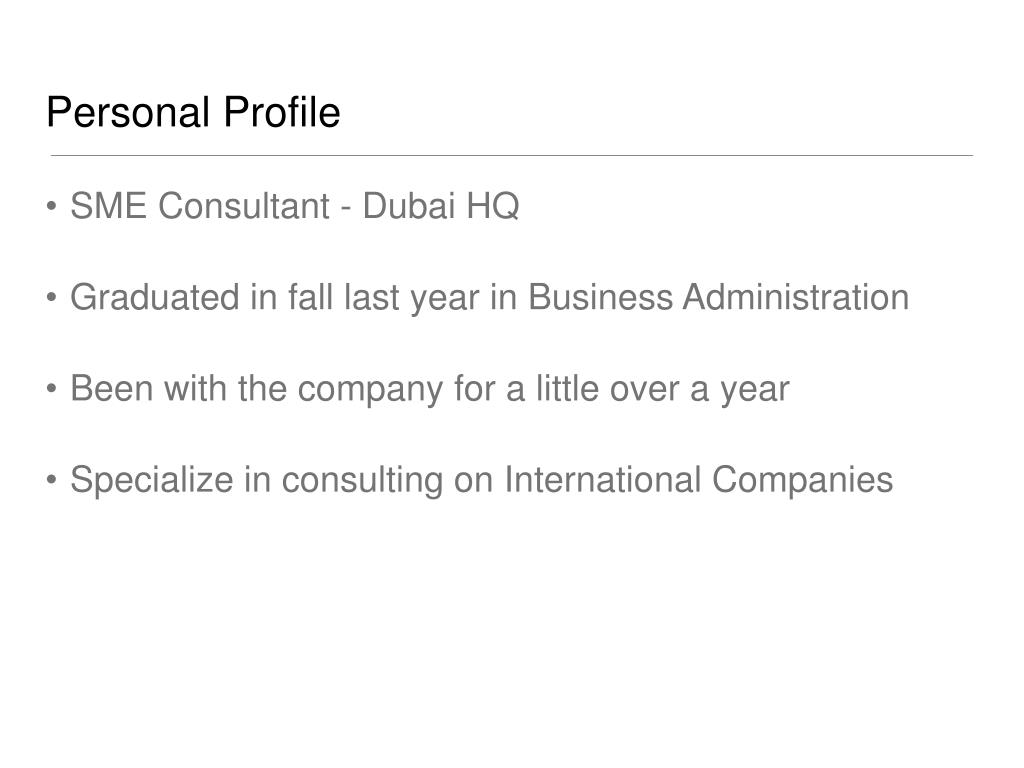Click the 'Personal Profile' slide title
The height and width of the screenshot is (768, 1024).
pyautogui.click(x=193, y=112)
